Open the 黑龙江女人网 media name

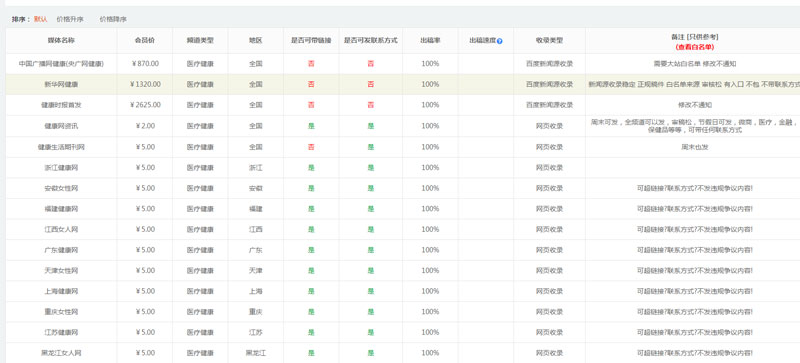coord(61,353)
